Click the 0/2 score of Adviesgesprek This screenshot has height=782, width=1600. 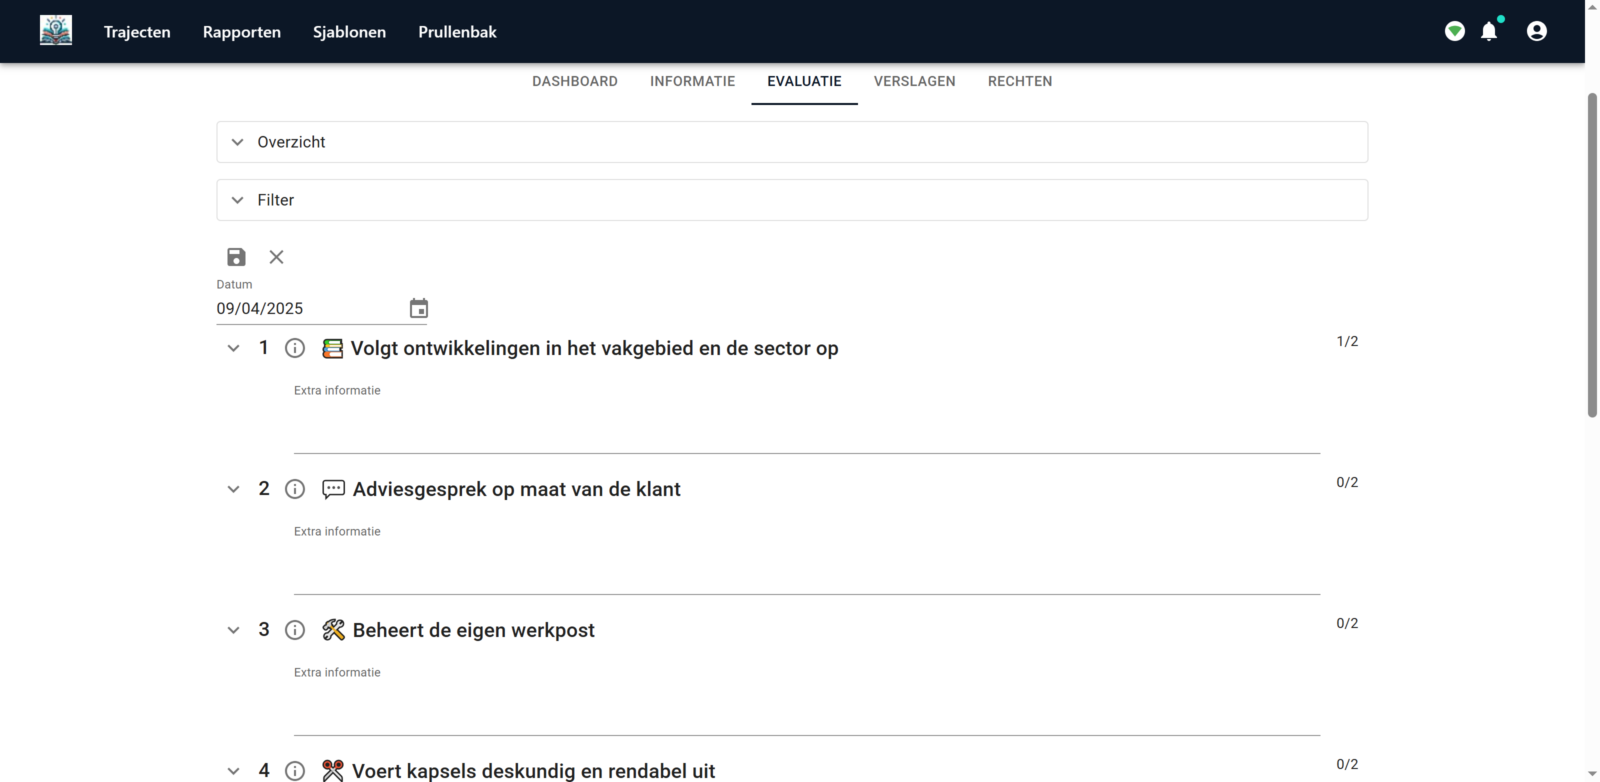pyautogui.click(x=1347, y=482)
